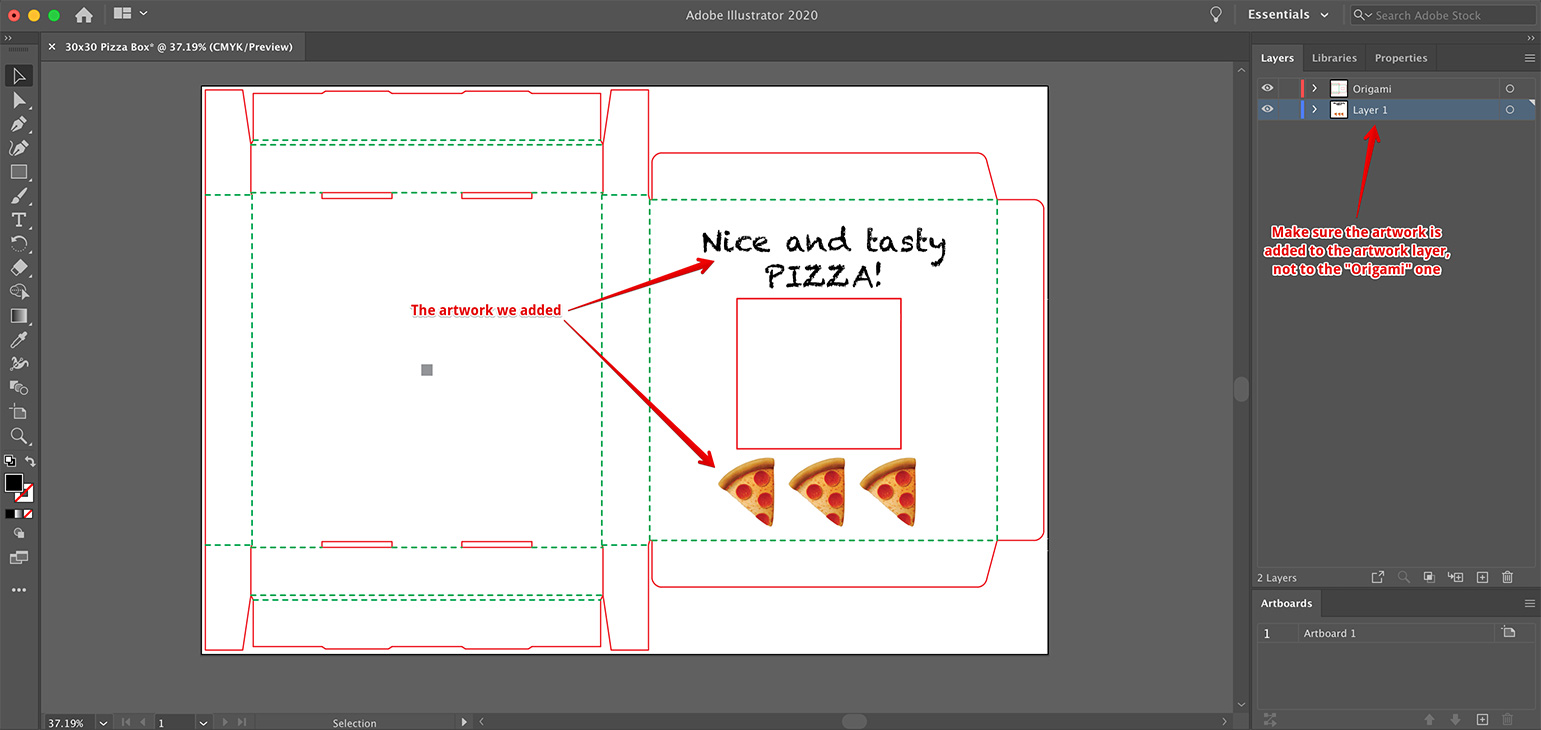Delete selected layer using the trash icon
Image resolution: width=1541 pixels, height=730 pixels.
pos(1507,577)
